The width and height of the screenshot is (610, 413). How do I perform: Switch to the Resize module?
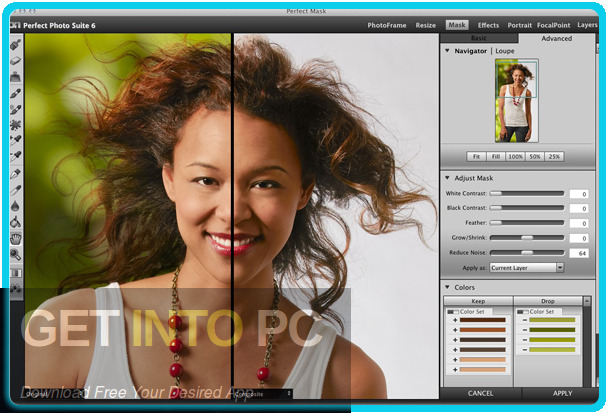click(426, 25)
